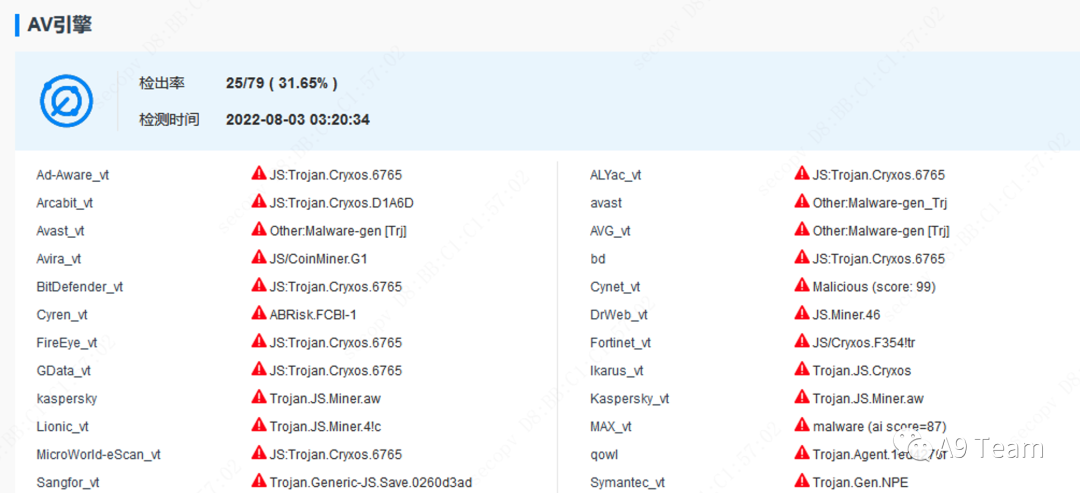Click the warning triangle in Ikarus_vt row

802,369
